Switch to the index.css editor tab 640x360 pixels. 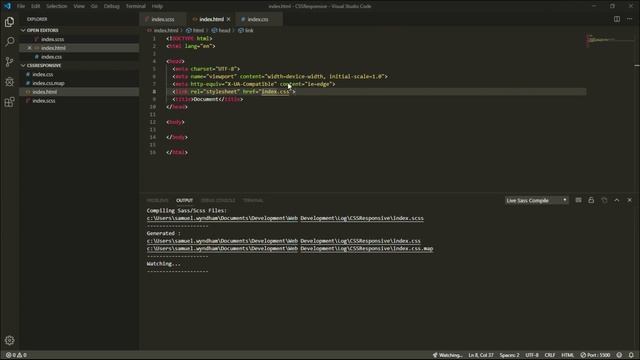point(258,19)
